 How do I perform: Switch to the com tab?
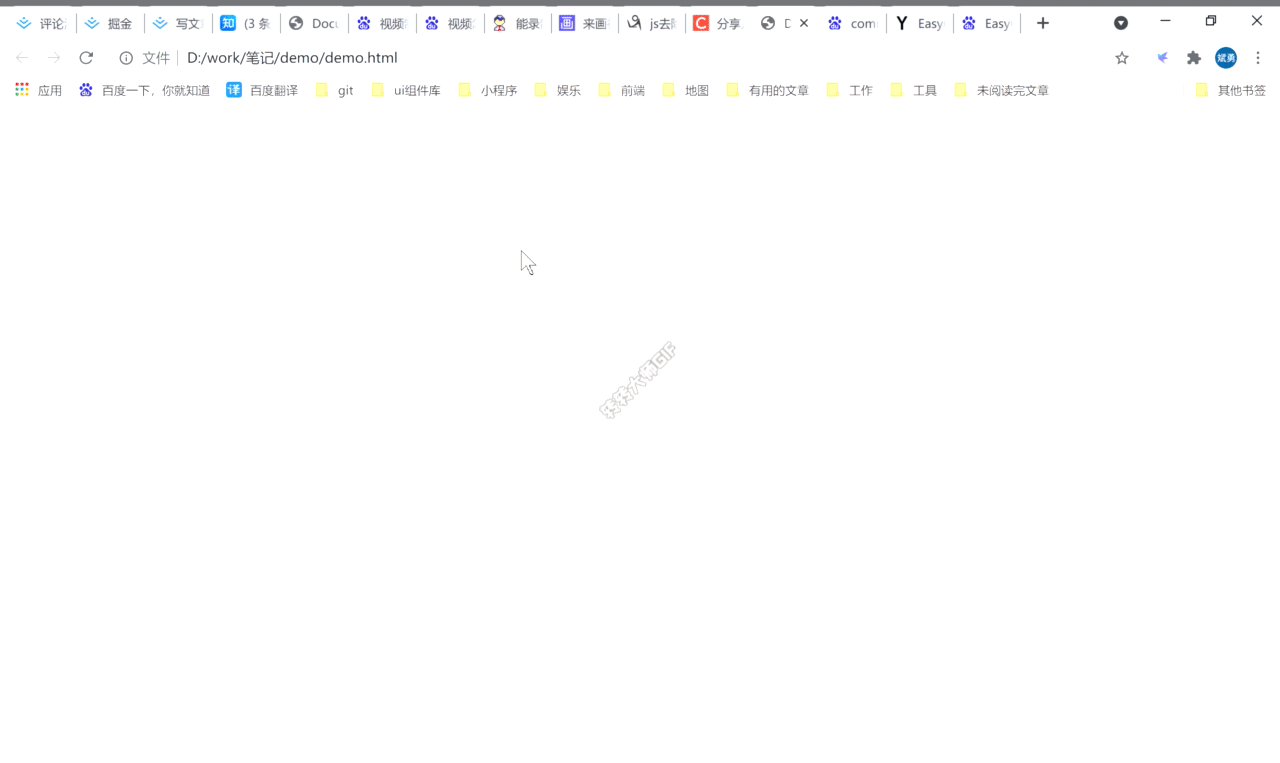(x=852, y=23)
